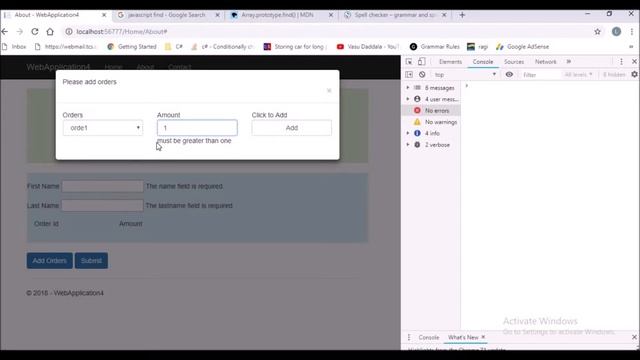Reload the page with the refresh icon

pyautogui.click(x=35, y=31)
